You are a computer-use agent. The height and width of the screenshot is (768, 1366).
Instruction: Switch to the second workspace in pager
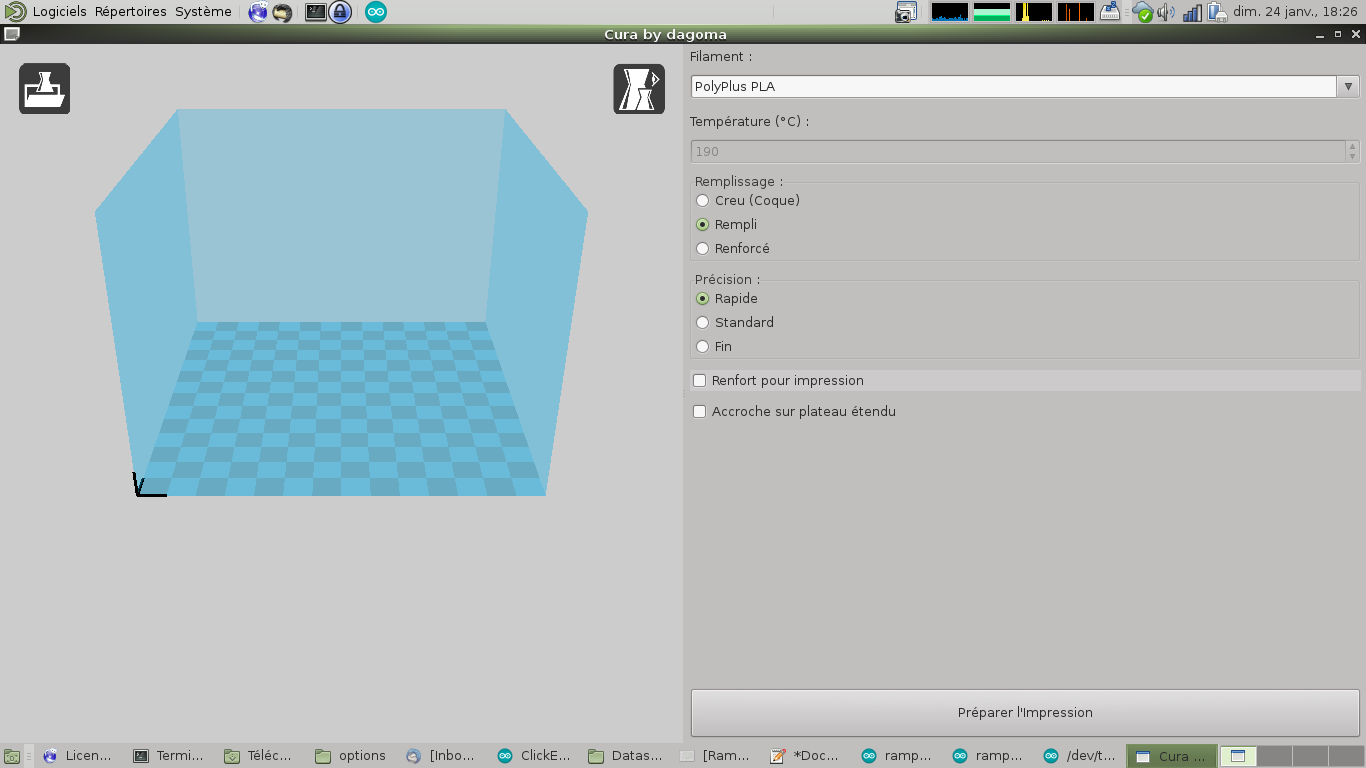click(1274, 756)
